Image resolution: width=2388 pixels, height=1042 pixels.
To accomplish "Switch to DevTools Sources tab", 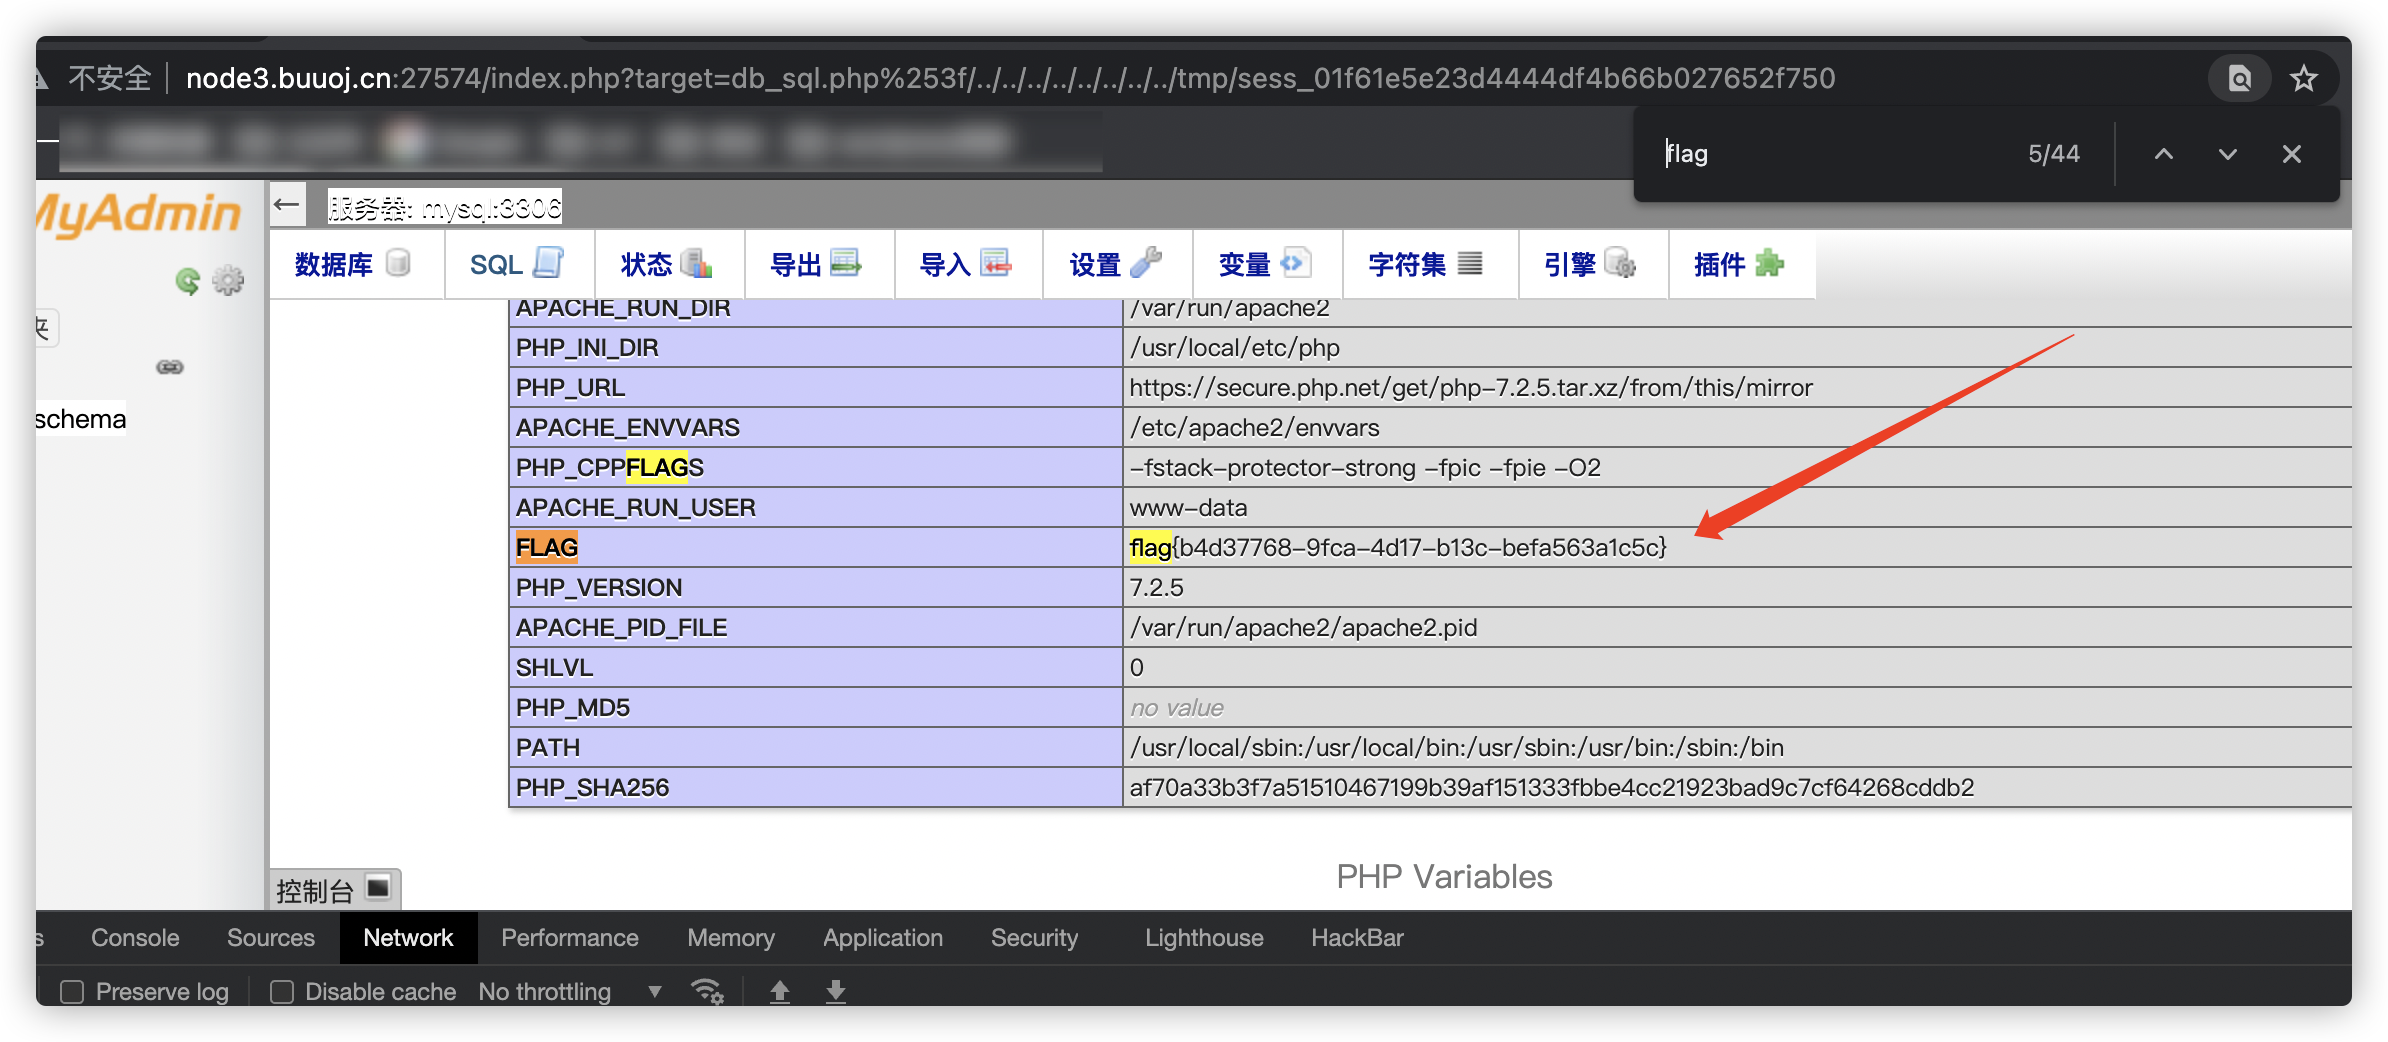I will (x=271, y=938).
